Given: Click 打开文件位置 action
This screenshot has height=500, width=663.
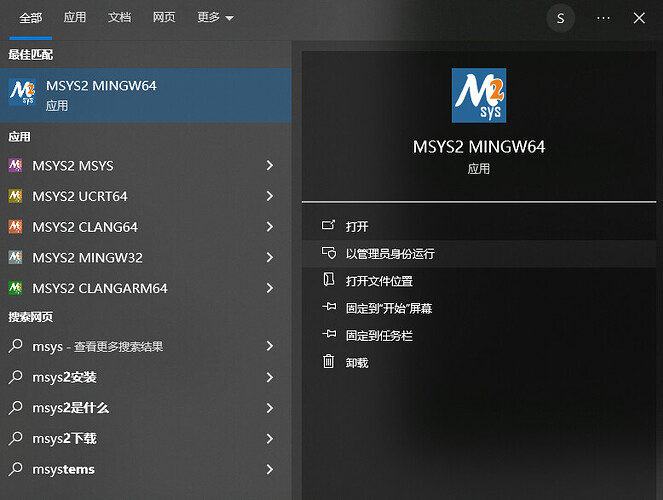Looking at the screenshot, I should coord(379,281).
